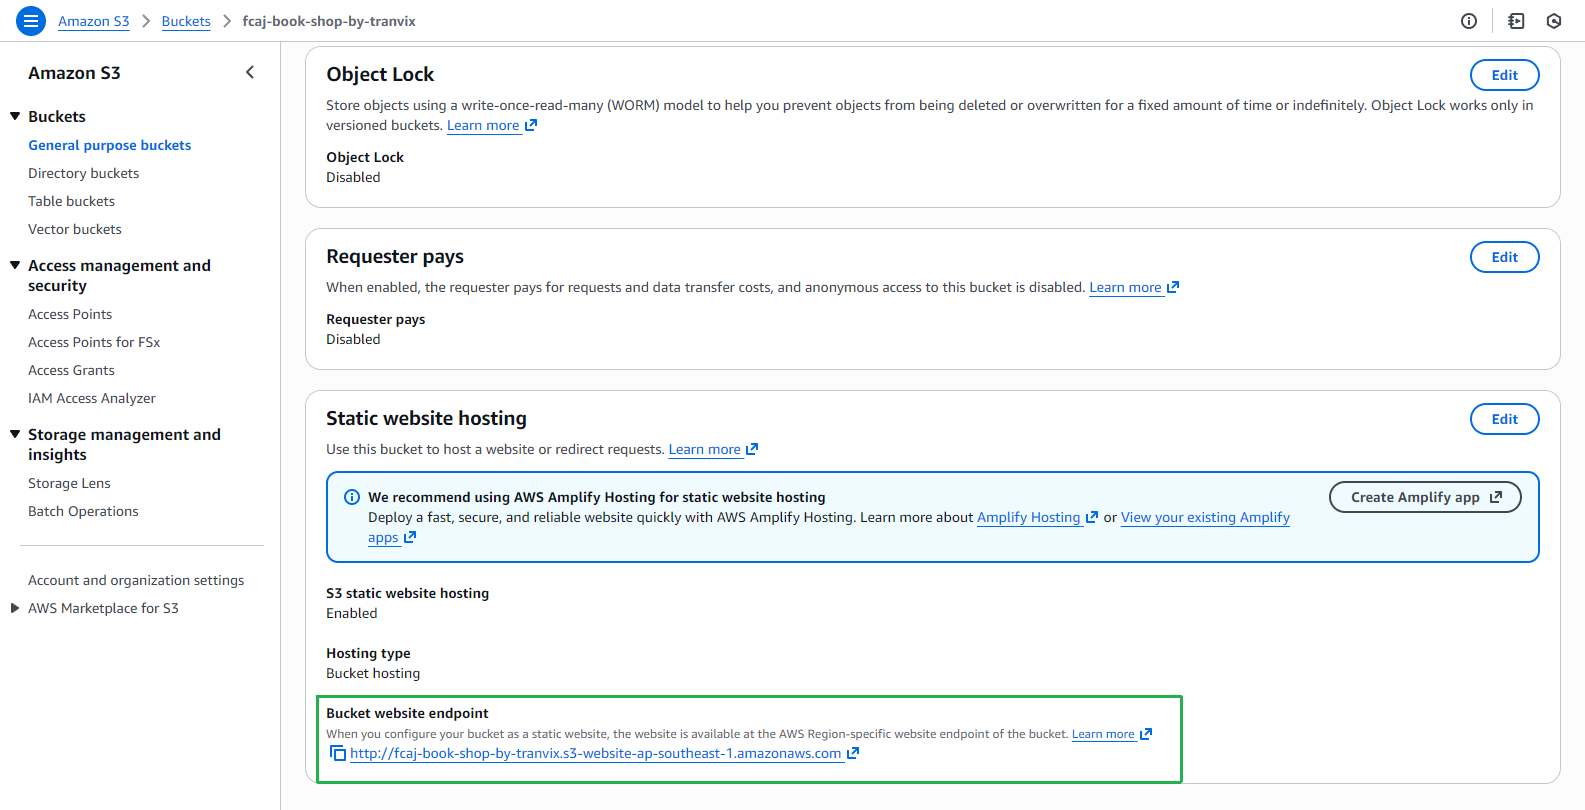The image size is (1585, 810).
Task: Expand AWS Marketplace for S3 section
Action: [15, 608]
